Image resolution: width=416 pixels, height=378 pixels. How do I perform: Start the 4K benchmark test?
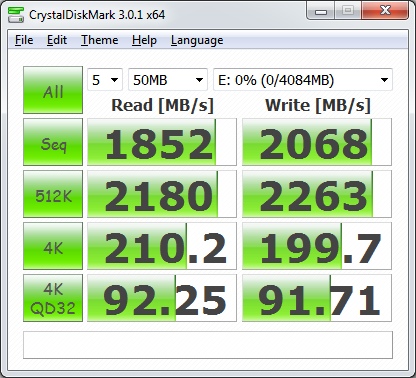pyautogui.click(x=53, y=246)
